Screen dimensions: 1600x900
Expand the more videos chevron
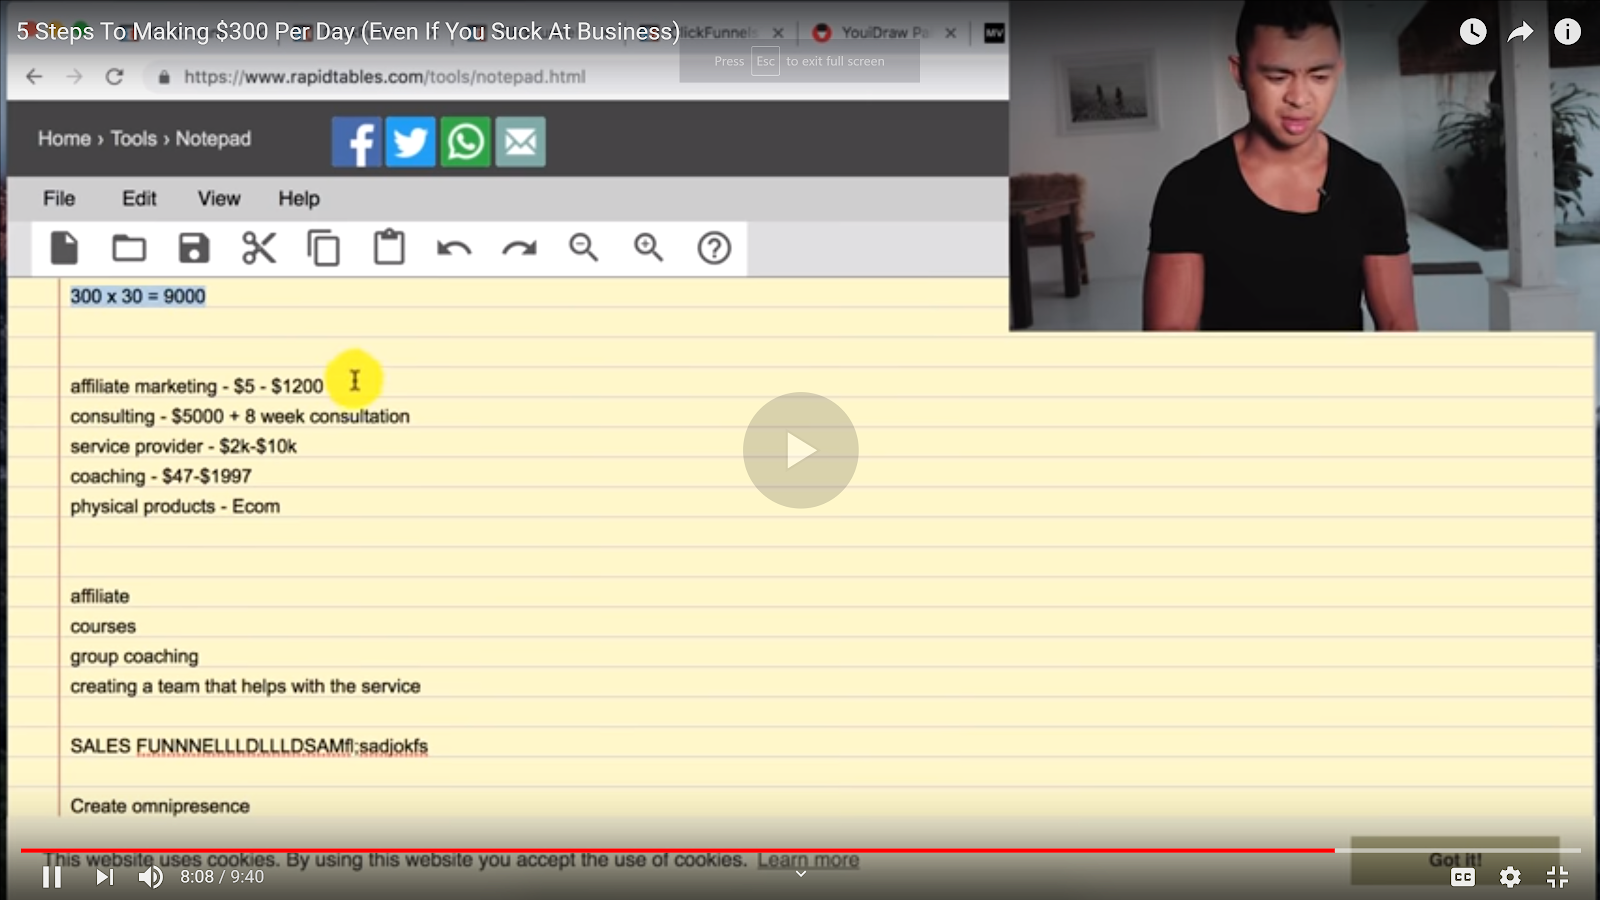(x=800, y=874)
